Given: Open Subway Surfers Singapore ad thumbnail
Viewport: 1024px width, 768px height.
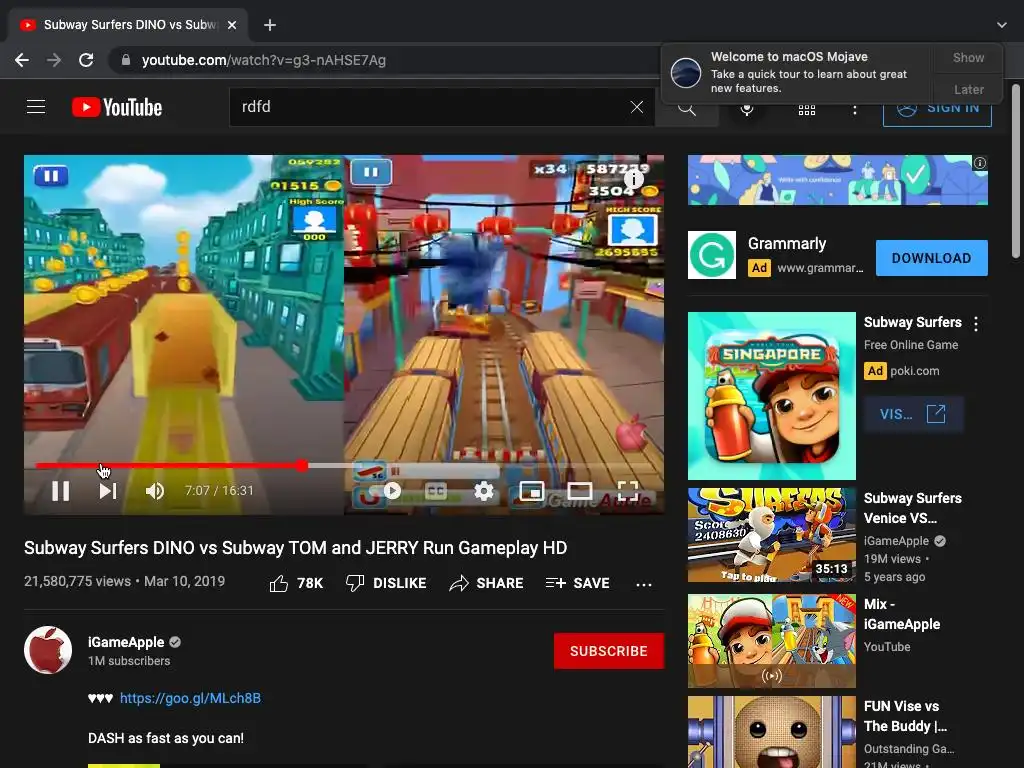Looking at the screenshot, I should click(771, 396).
